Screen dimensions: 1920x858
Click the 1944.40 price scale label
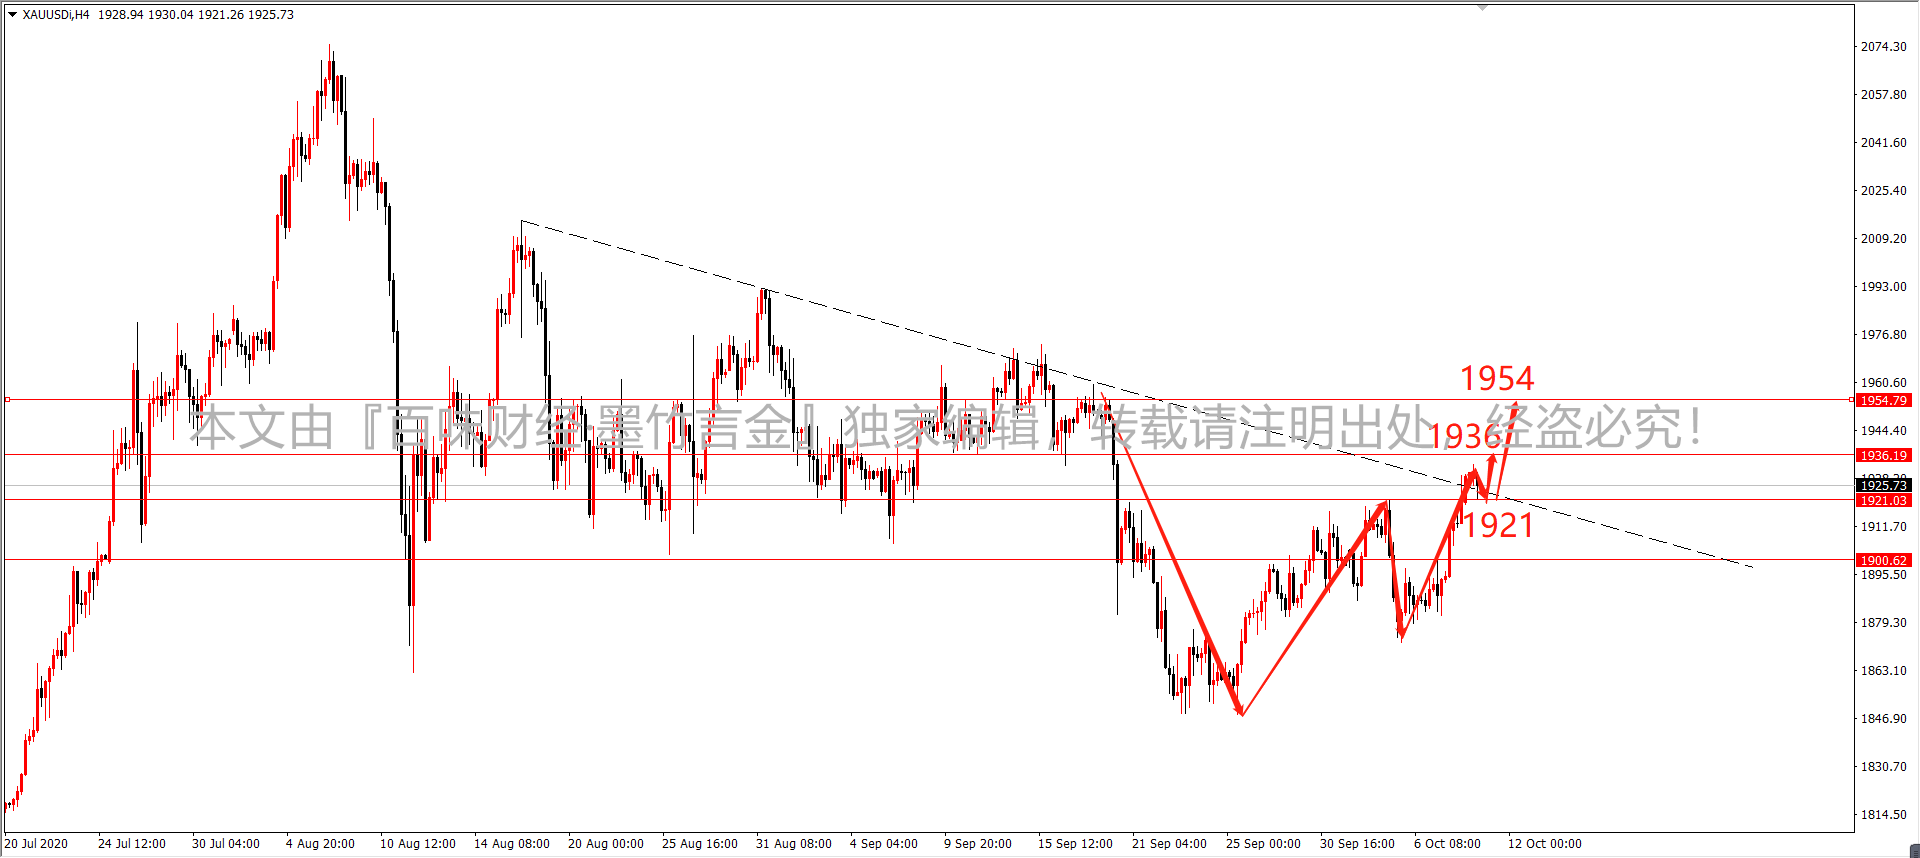click(x=1883, y=431)
